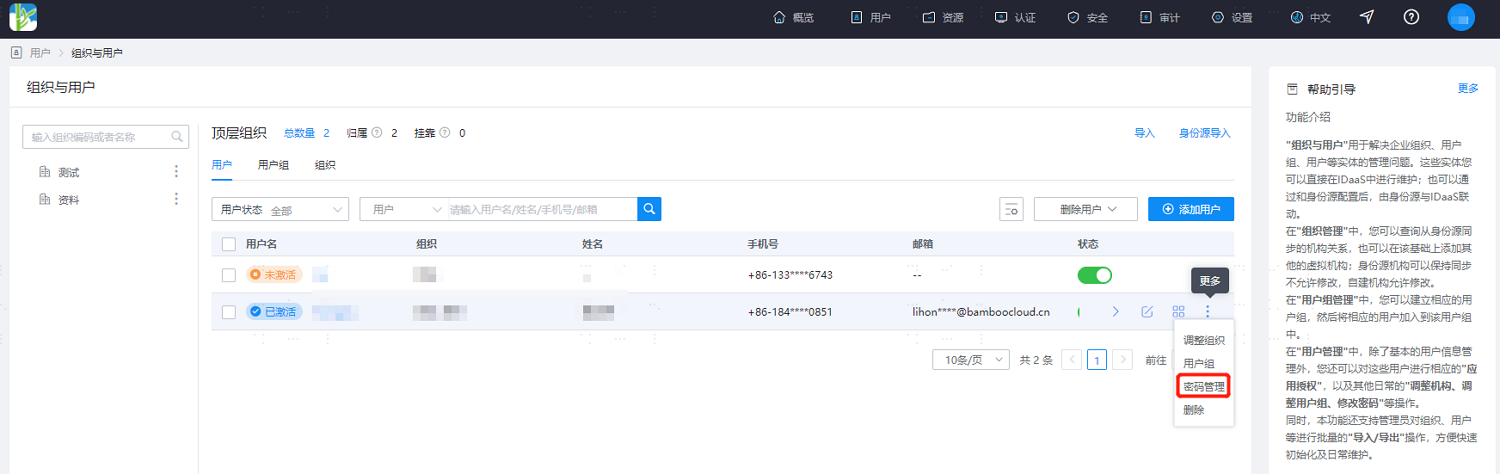Screen dimensions: 1500x474
Task: Click phone number +86-184****0851
Action: (790, 312)
